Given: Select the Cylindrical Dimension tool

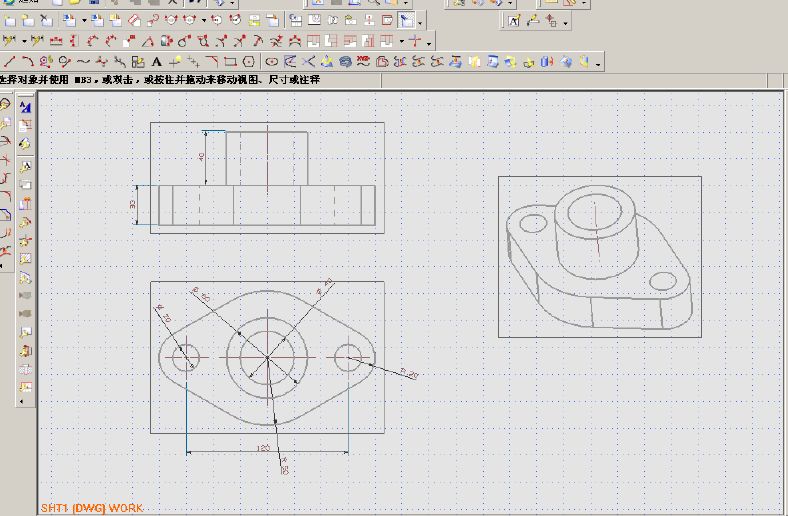Looking at the screenshot, I should (166, 41).
